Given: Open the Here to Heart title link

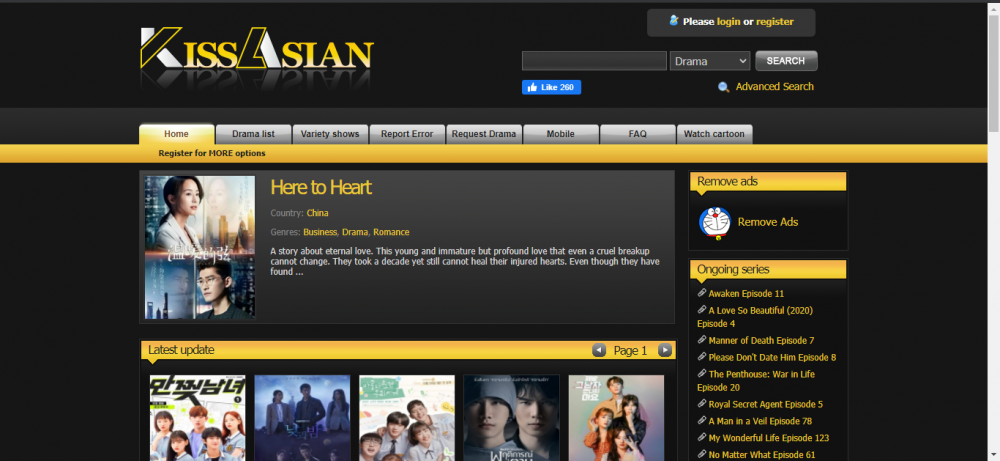Looking at the screenshot, I should (321, 187).
